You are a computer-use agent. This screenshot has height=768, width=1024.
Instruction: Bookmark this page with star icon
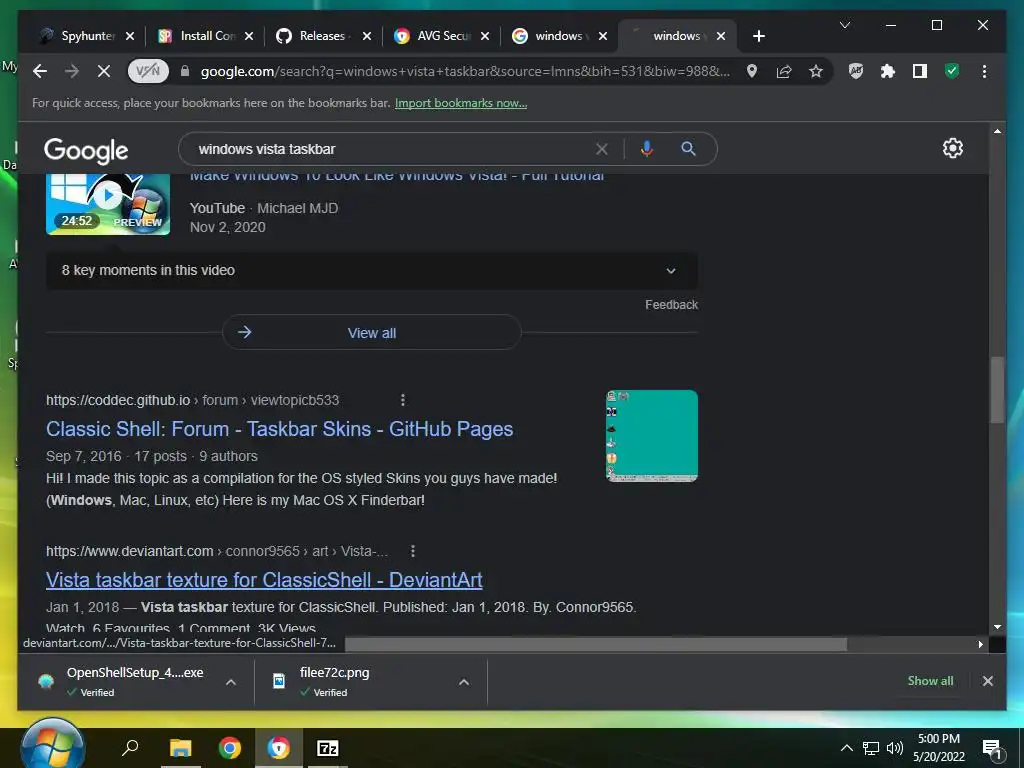click(x=816, y=71)
